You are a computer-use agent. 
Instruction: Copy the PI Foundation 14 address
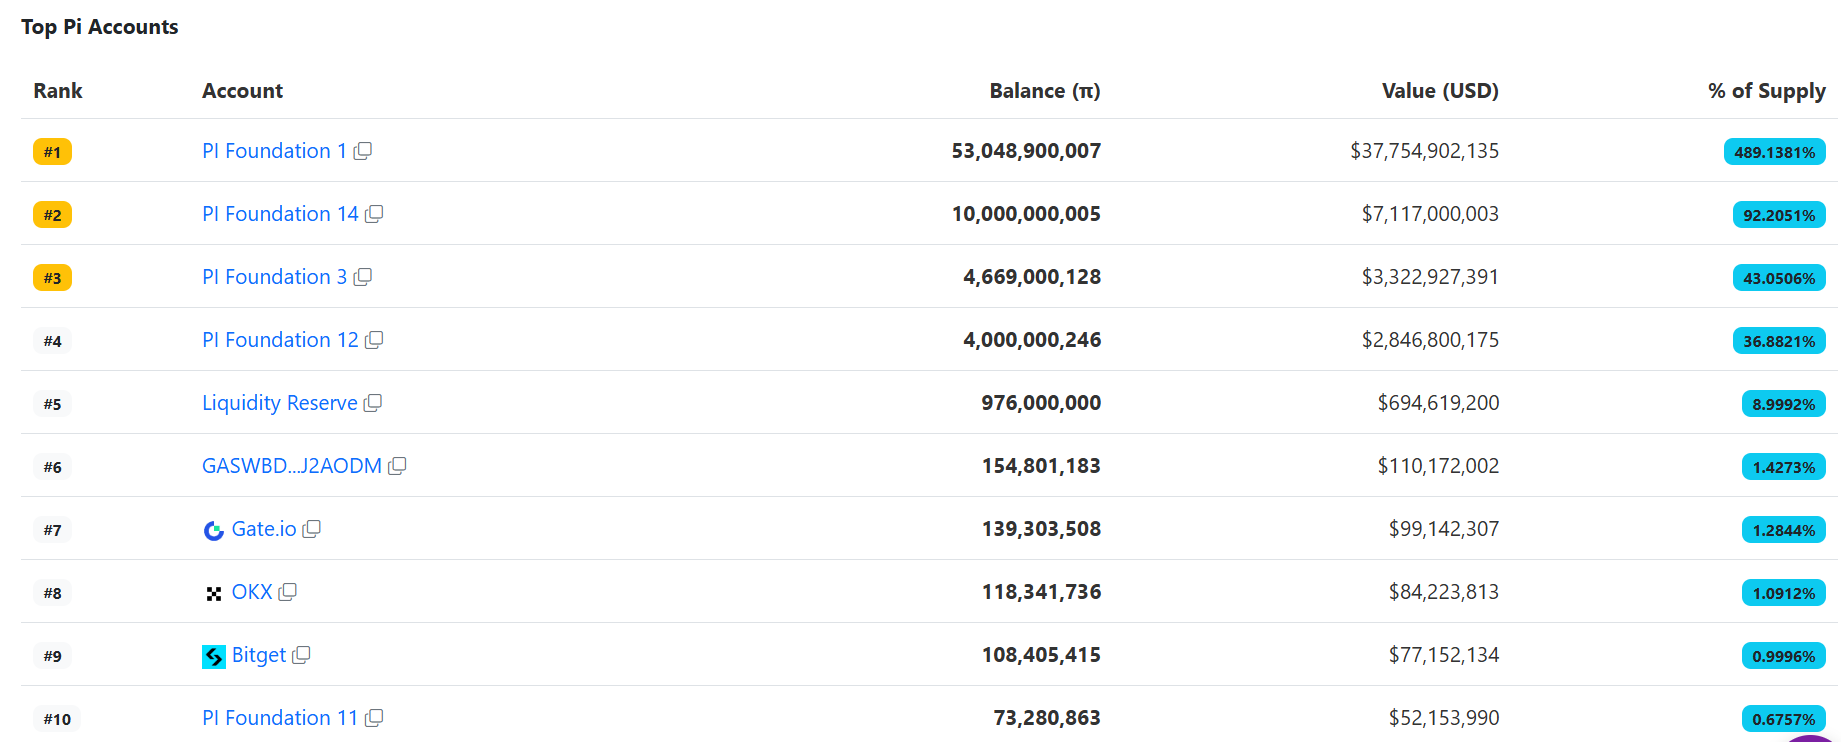[374, 214]
